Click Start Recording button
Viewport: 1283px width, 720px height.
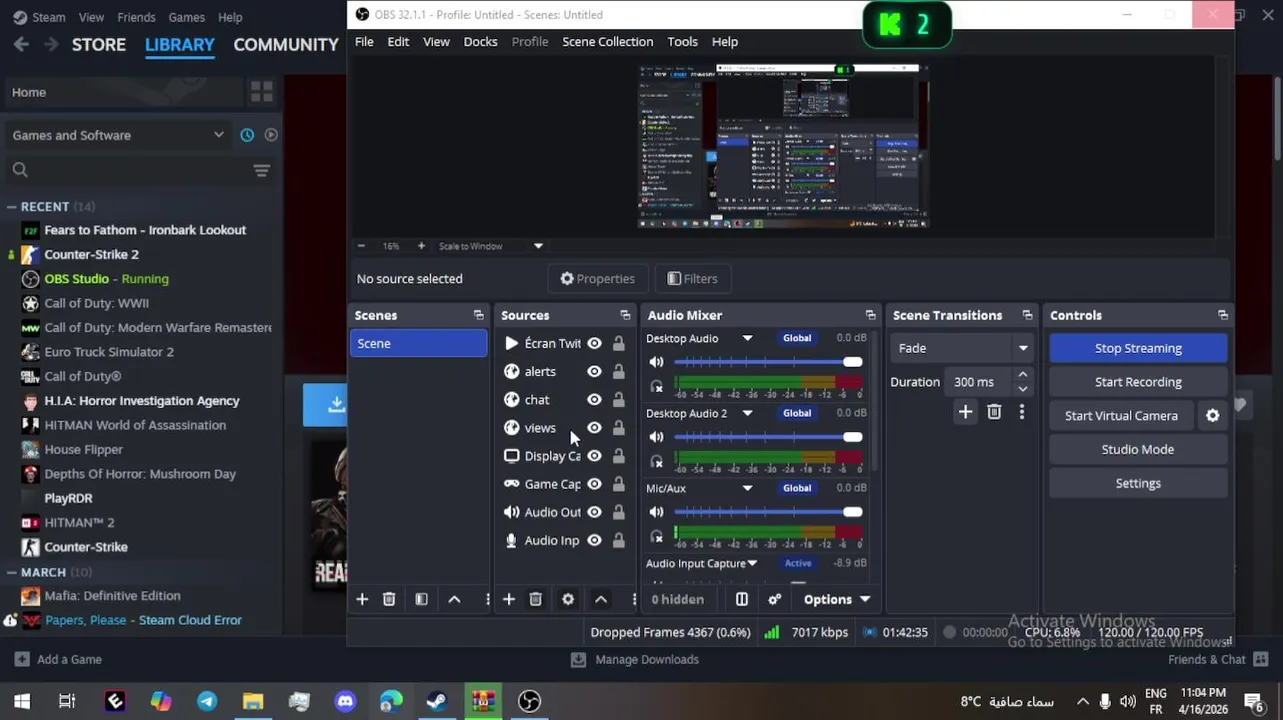1138,382
